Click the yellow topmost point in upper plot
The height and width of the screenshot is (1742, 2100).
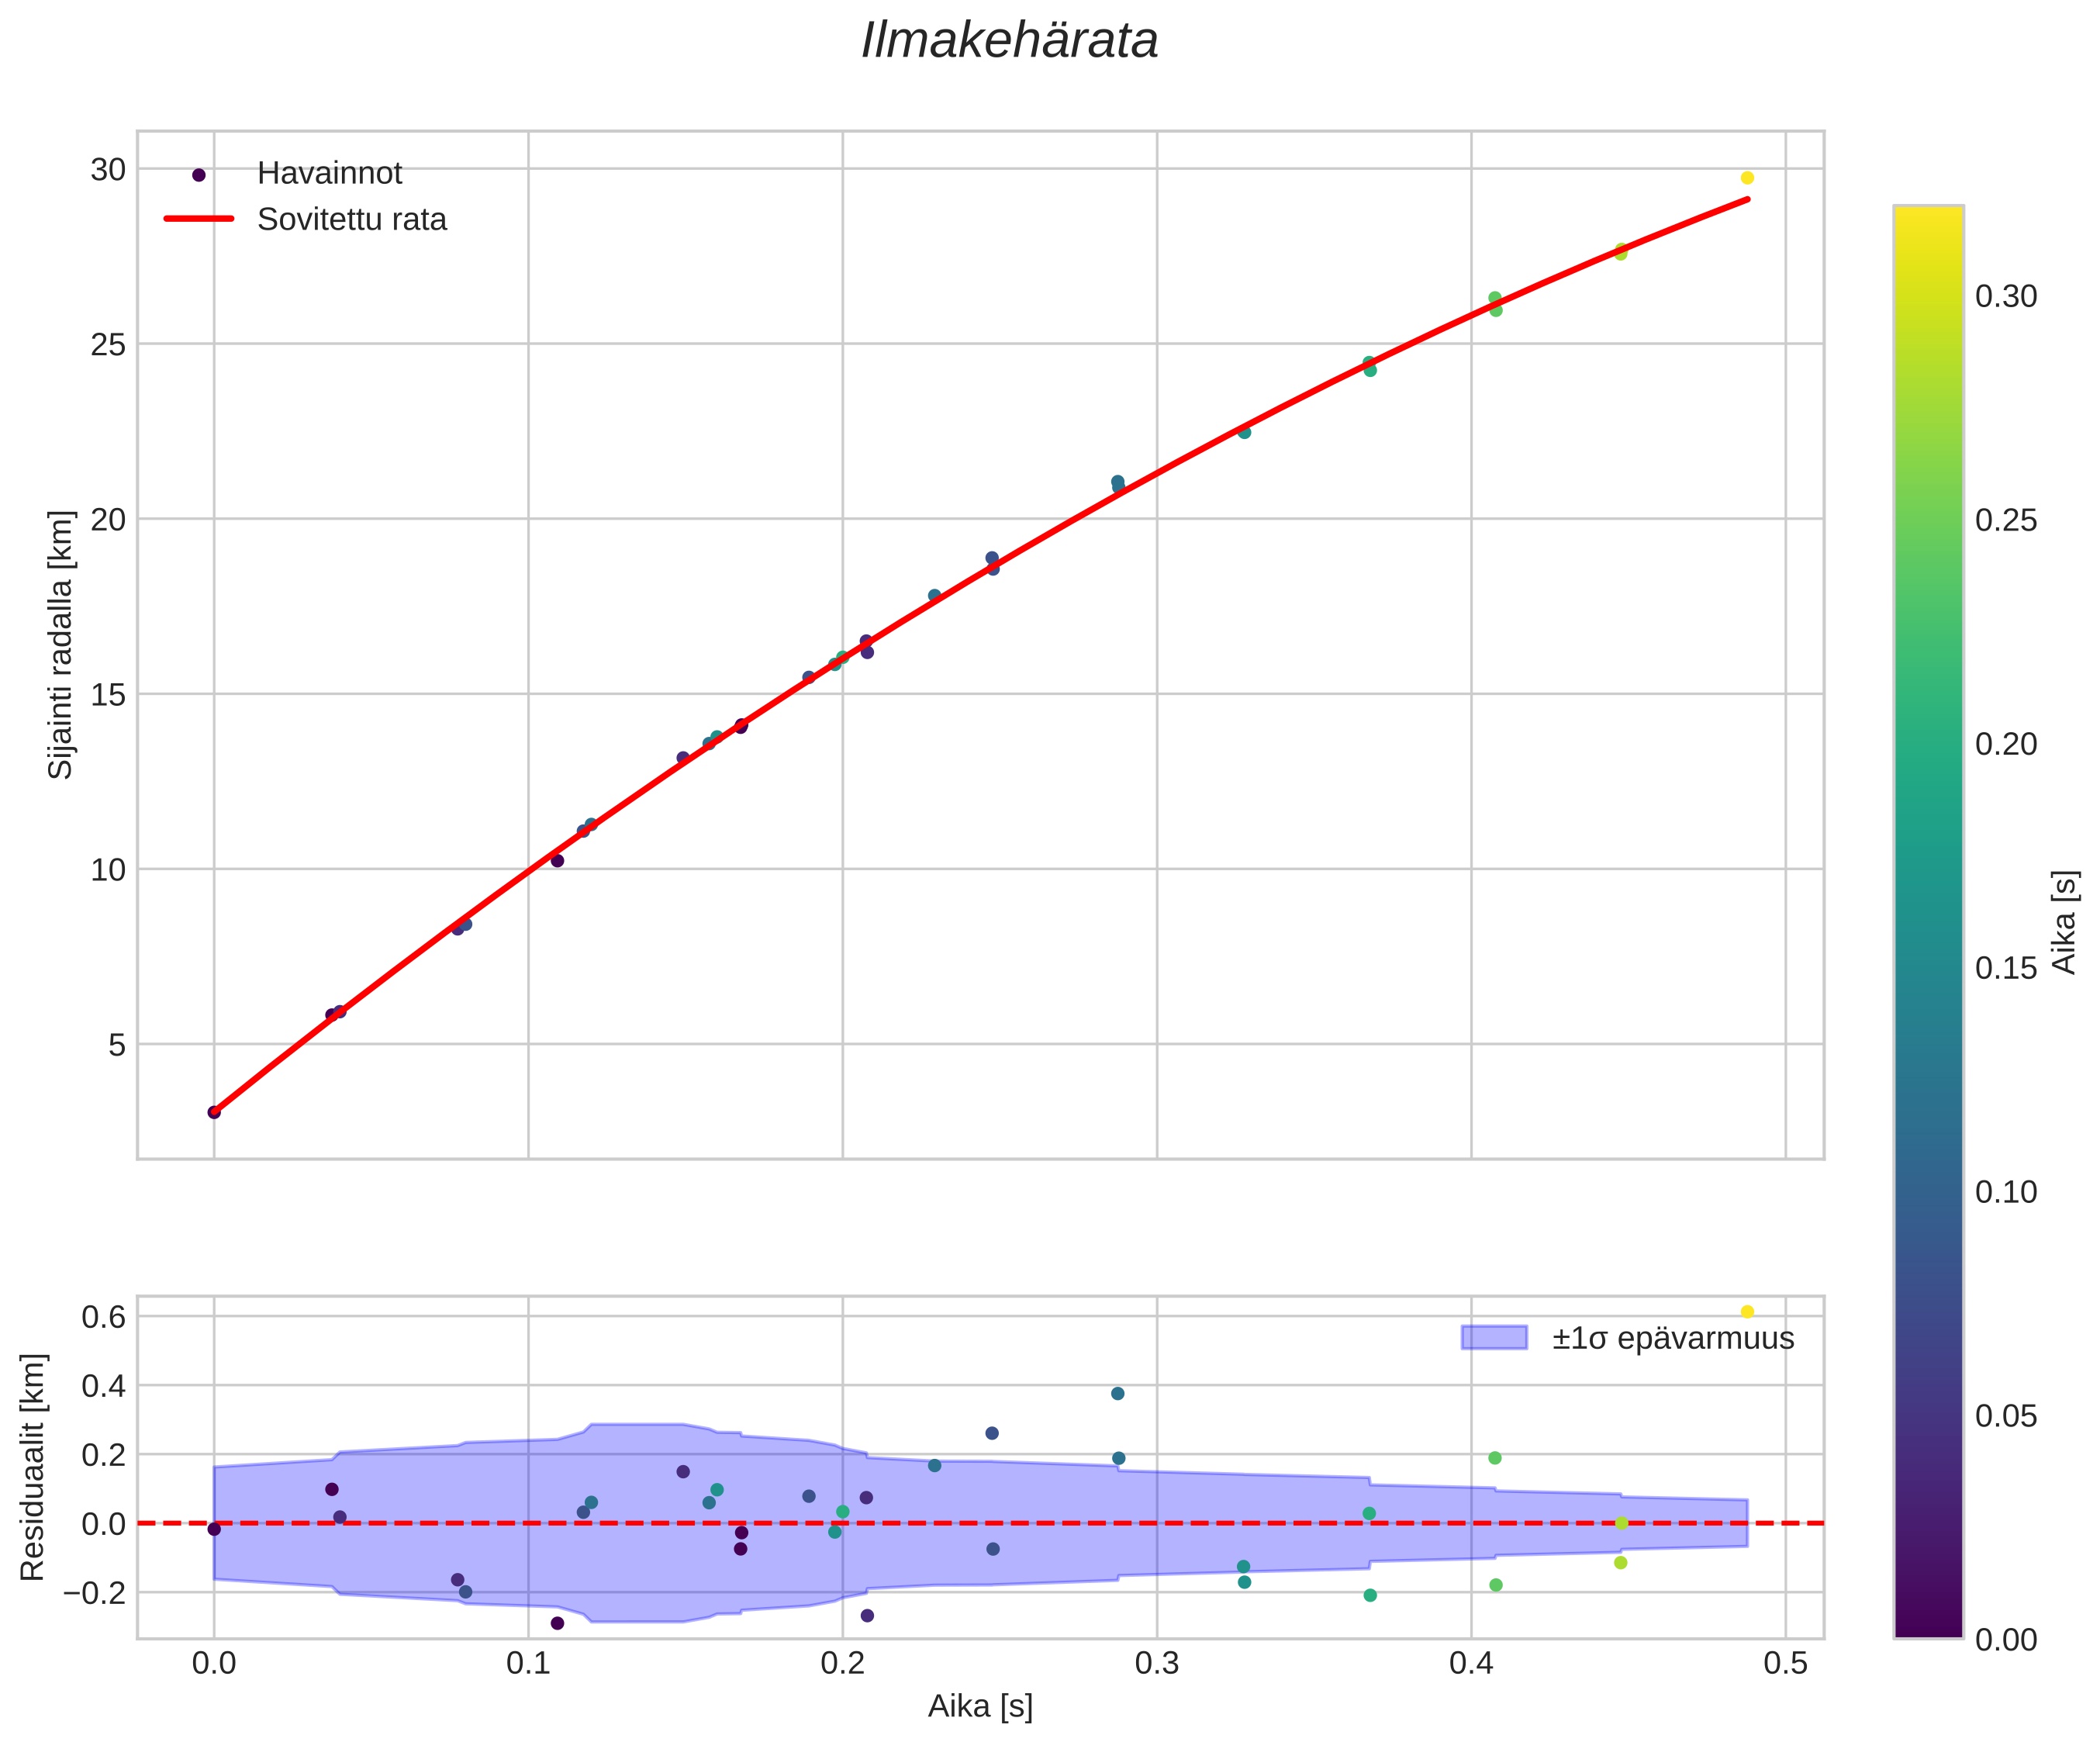pyautogui.click(x=1747, y=178)
